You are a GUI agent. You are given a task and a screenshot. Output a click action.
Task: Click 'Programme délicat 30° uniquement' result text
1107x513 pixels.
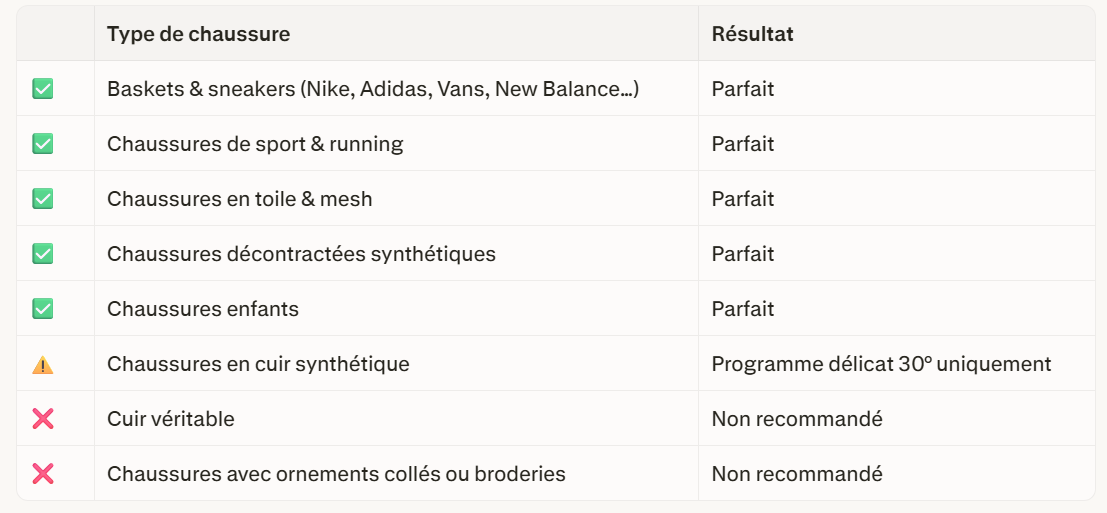click(881, 364)
